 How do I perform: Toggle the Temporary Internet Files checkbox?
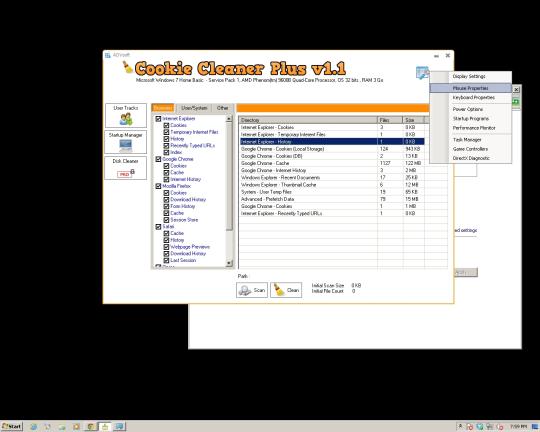click(166, 132)
